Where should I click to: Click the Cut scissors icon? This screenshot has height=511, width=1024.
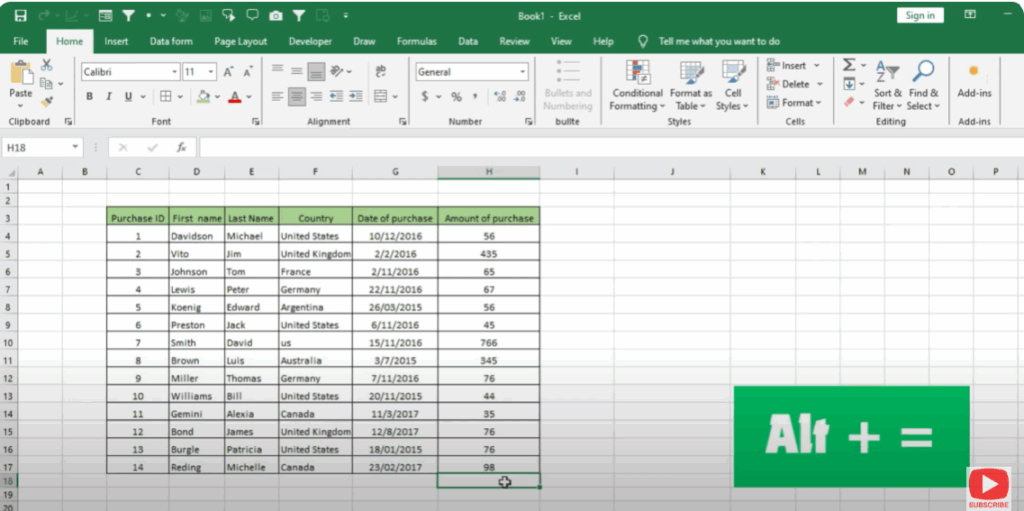pyautogui.click(x=46, y=65)
